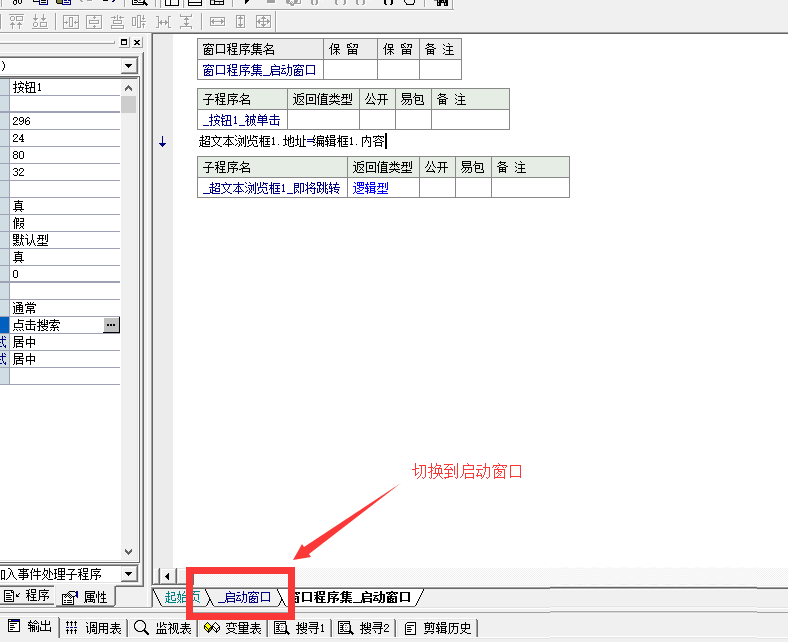This screenshot has height=642, width=788.
Task: Click the 假 property value
Action: (x=65, y=223)
